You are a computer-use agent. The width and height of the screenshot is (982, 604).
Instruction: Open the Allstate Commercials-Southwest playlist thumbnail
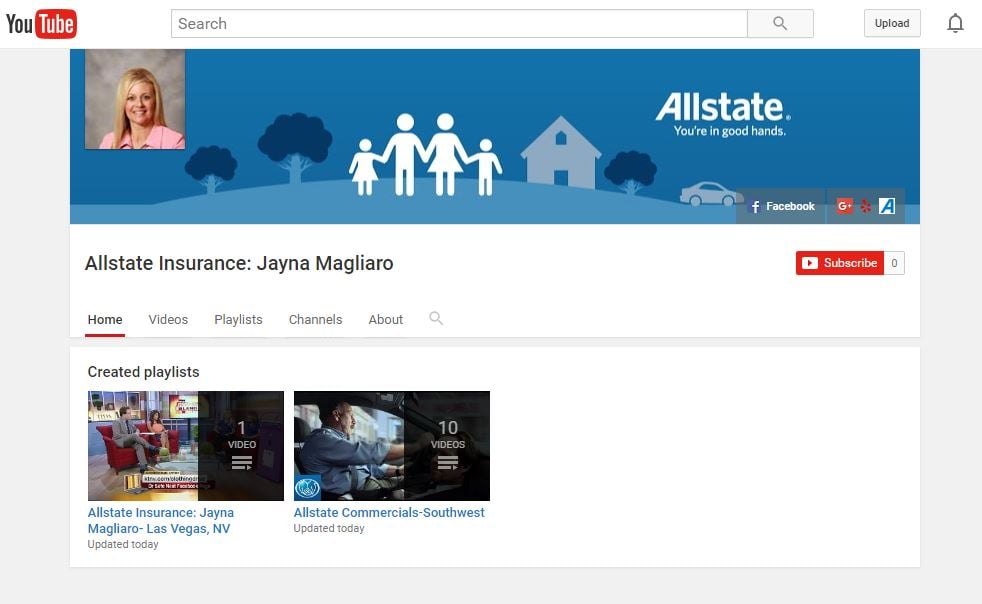click(392, 446)
